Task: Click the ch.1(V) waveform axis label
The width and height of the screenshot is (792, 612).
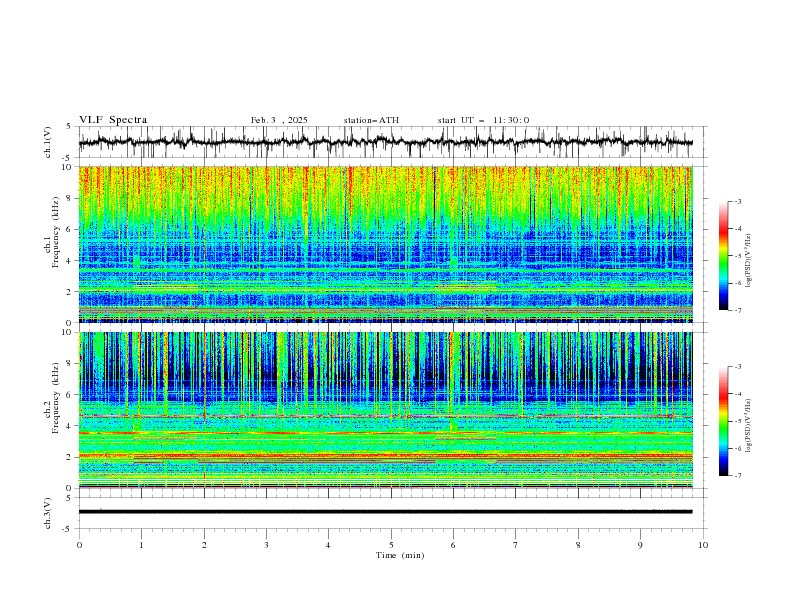Action: click(48, 142)
